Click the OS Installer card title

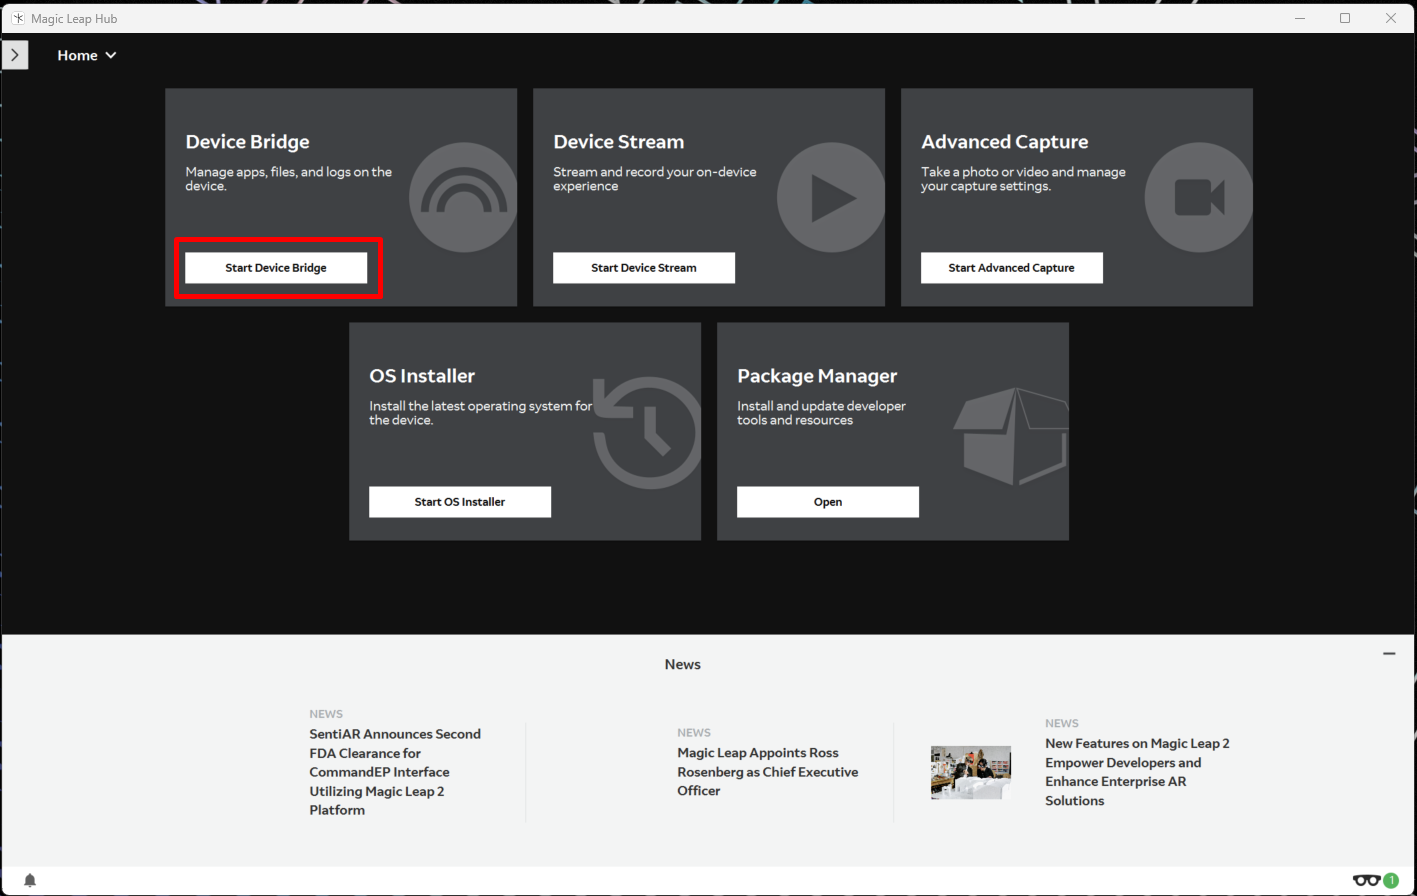(x=422, y=376)
